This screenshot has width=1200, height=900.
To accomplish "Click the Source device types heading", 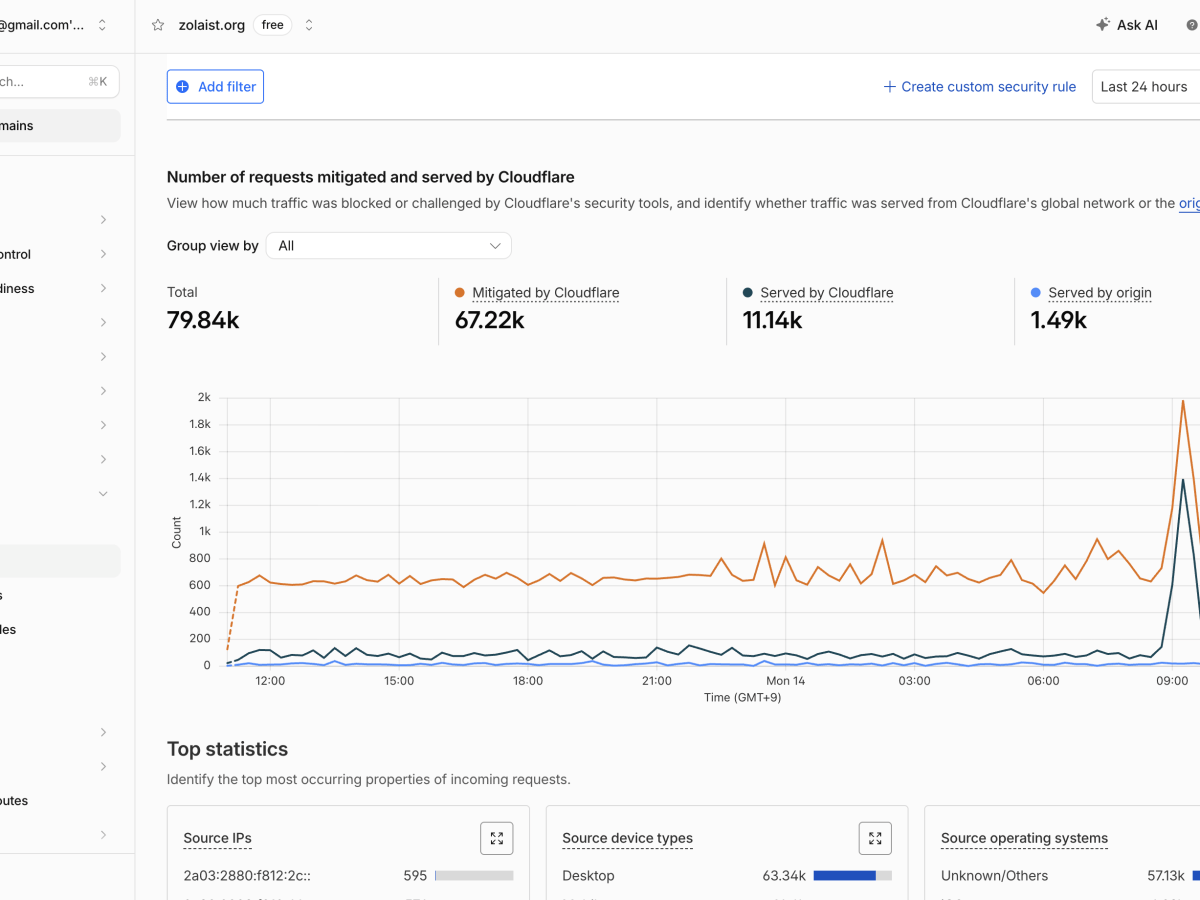I will coord(627,838).
